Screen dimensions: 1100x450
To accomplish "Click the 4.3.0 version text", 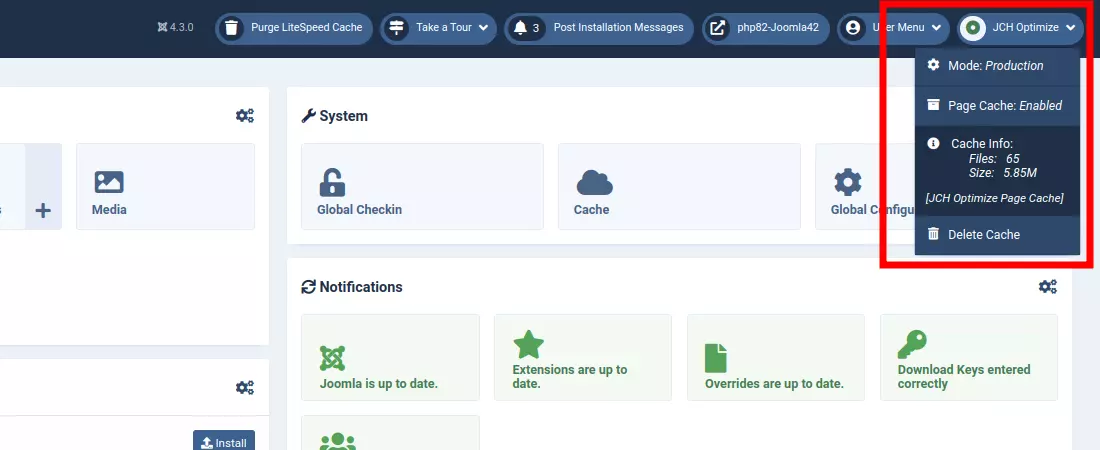I will coord(182,27).
